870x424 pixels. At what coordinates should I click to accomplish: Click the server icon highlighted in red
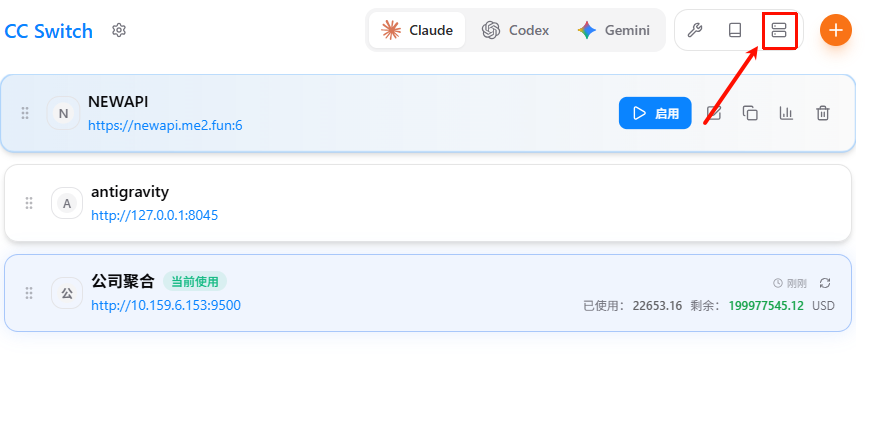click(x=779, y=30)
